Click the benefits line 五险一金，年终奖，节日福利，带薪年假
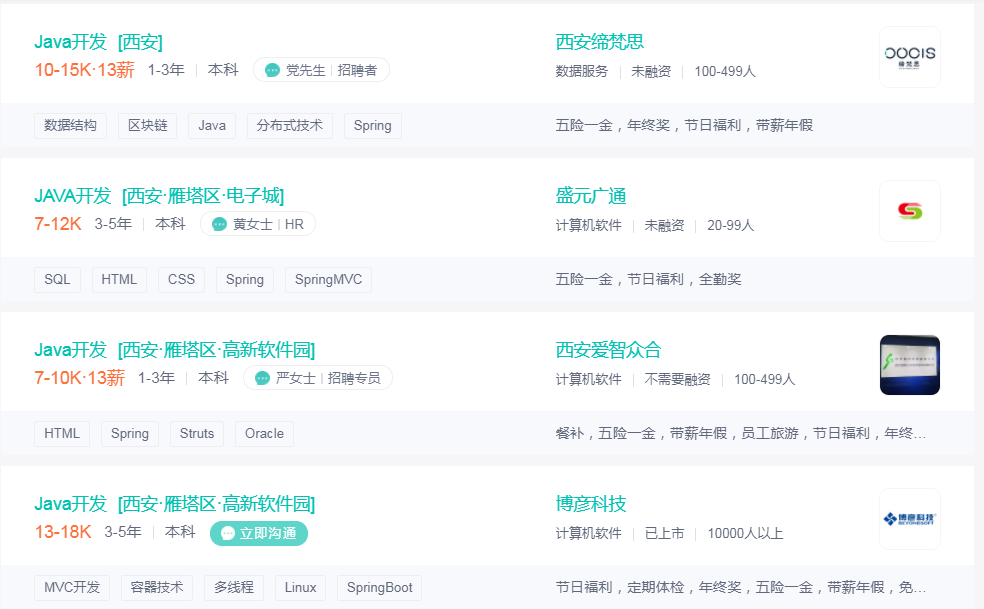This screenshot has width=984, height=609. tap(684, 126)
